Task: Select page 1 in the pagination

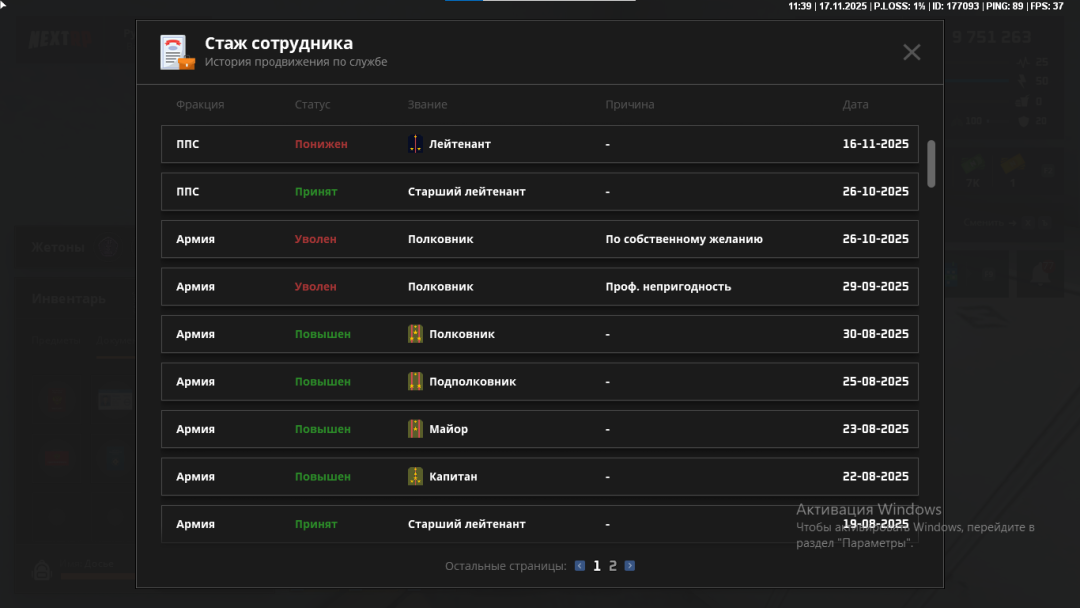Action: pyautogui.click(x=597, y=566)
